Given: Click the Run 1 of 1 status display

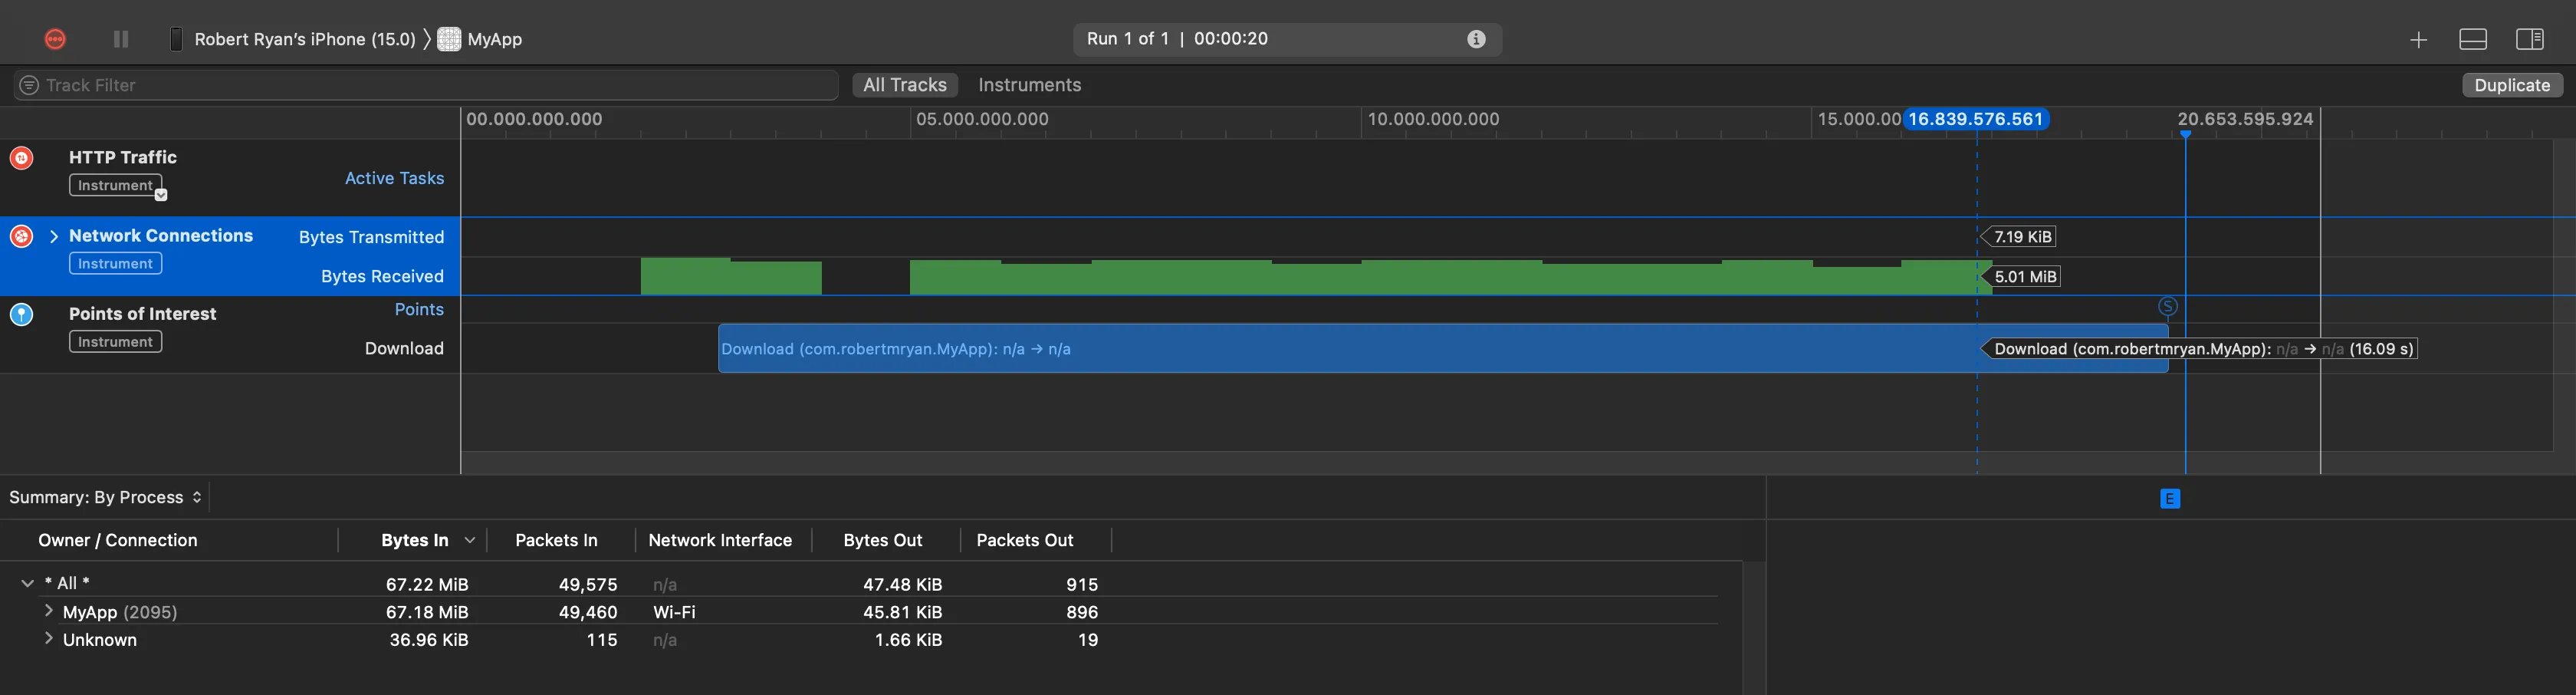Looking at the screenshot, I should coord(1287,39).
